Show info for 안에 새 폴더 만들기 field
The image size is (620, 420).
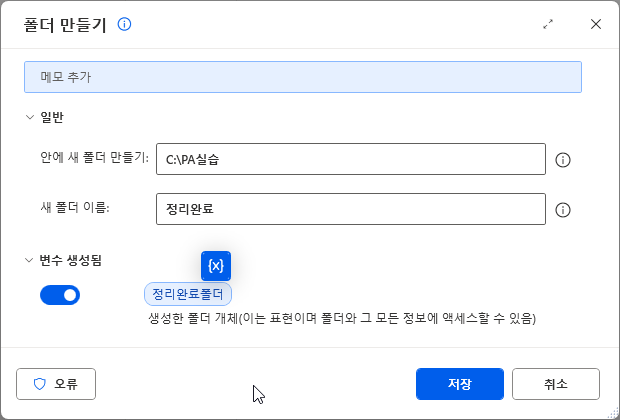coord(563,160)
